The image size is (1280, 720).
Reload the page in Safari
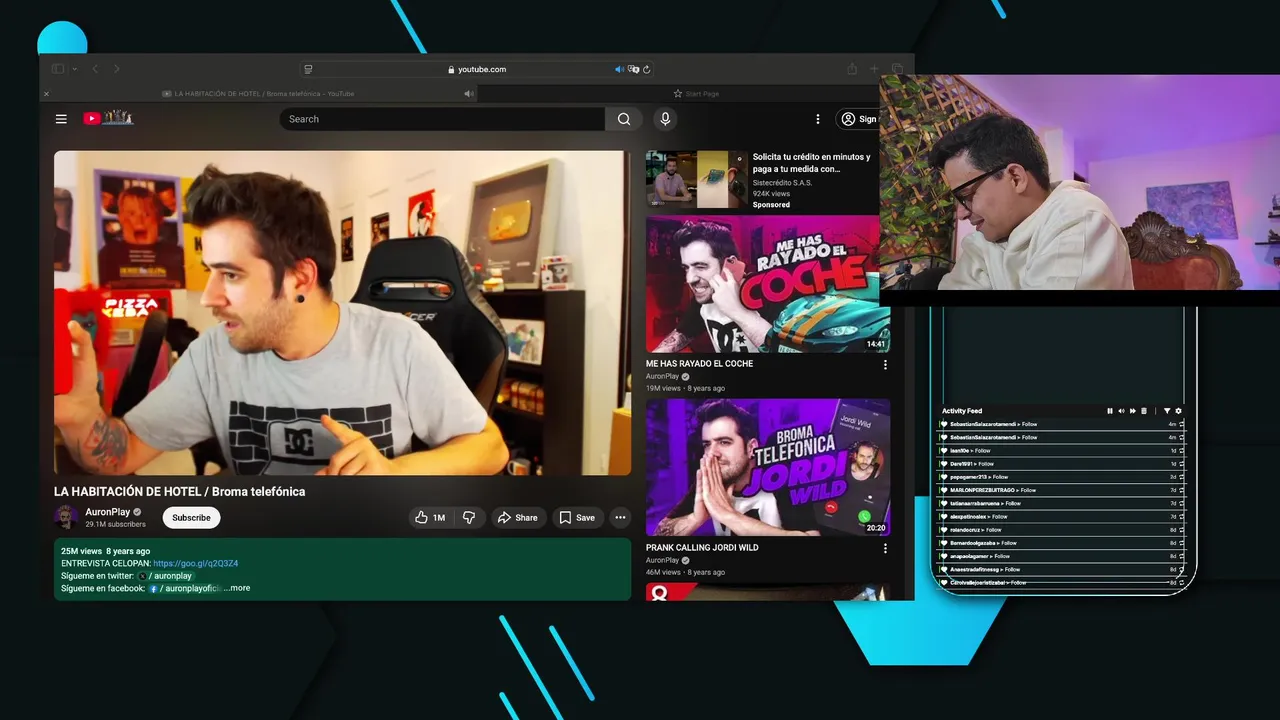click(x=647, y=69)
